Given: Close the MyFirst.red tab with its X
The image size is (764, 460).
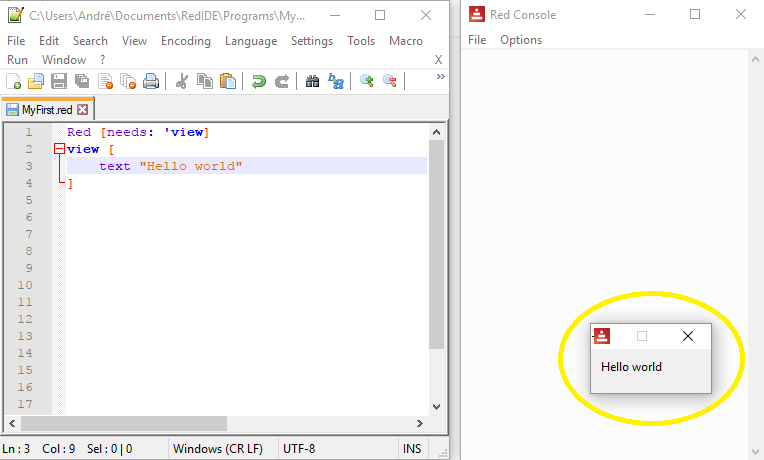Looking at the screenshot, I should click(x=83, y=110).
